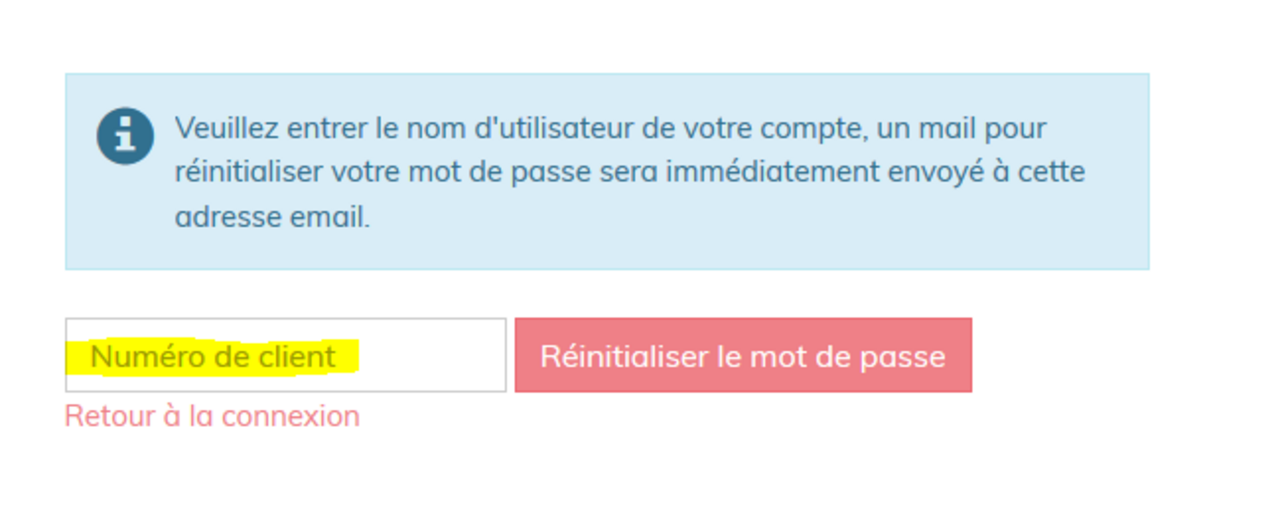Click the "adresse email." text in the notice

(x=272, y=217)
